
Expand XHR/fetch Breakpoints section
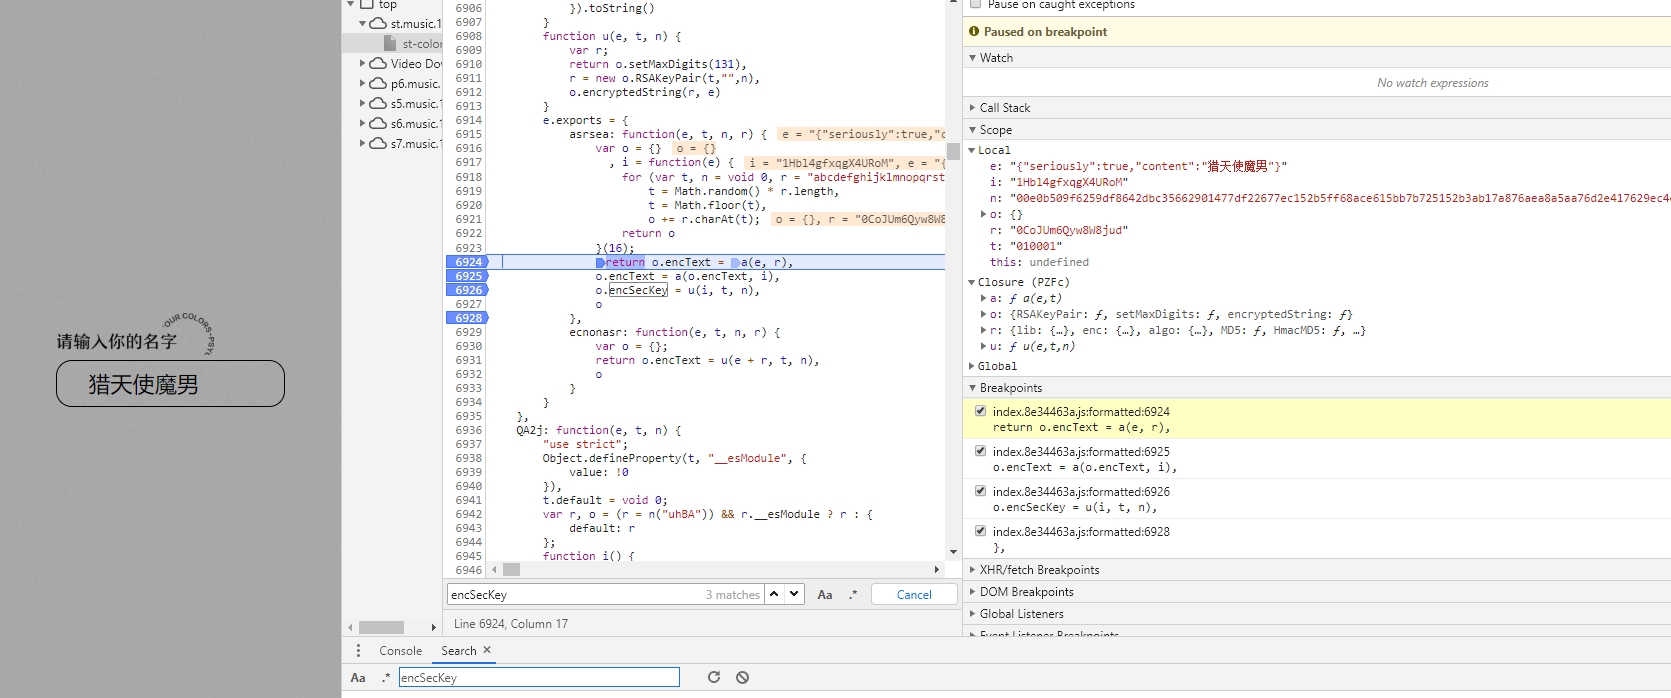[x=1038, y=570]
